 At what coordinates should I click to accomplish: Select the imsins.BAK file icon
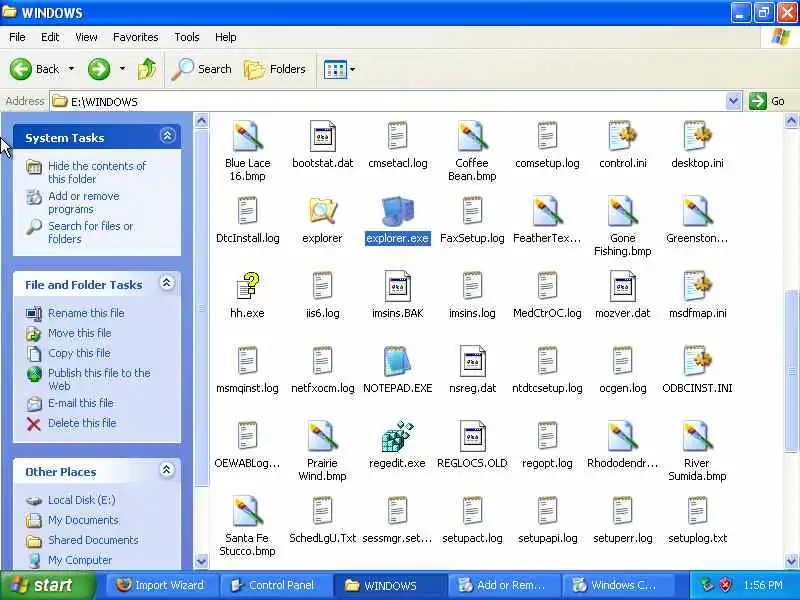(397, 286)
